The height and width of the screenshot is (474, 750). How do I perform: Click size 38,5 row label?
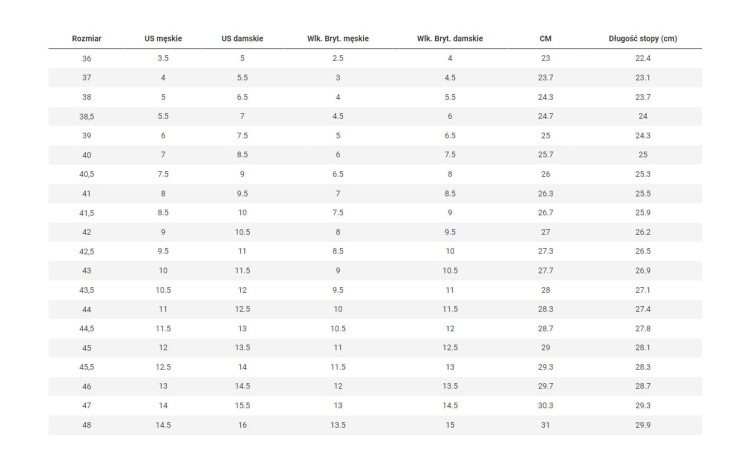[87, 116]
